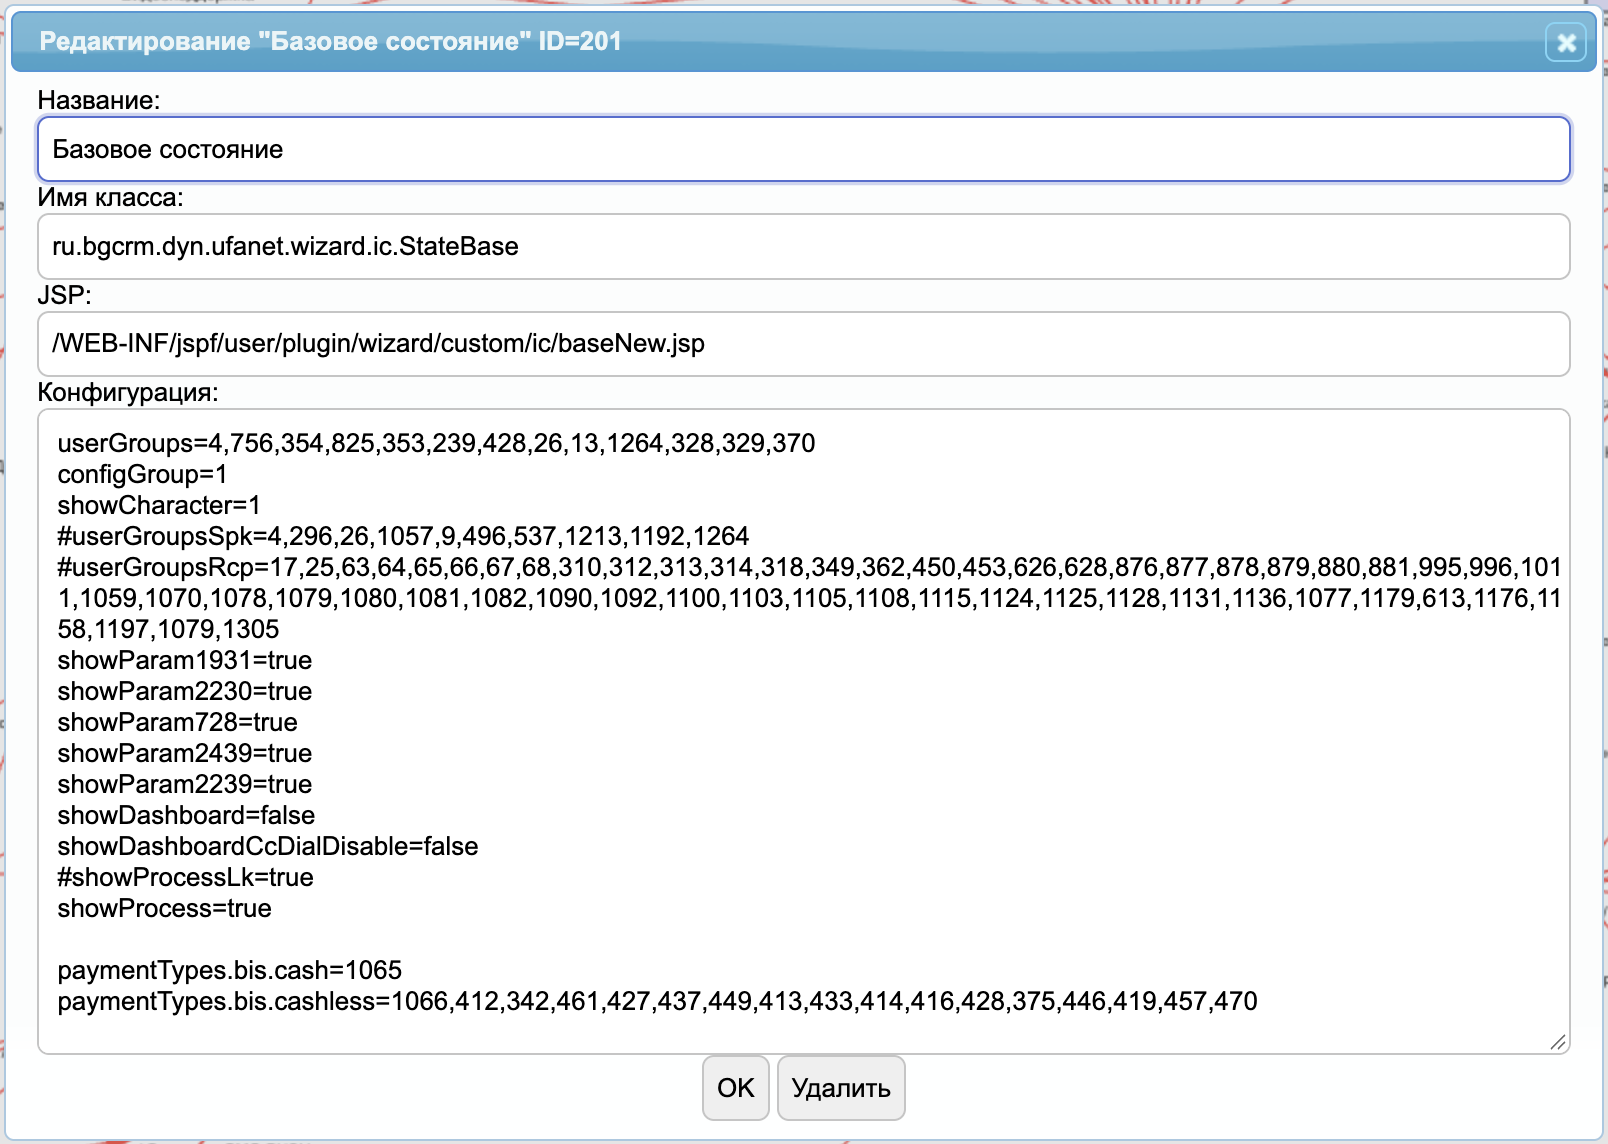Click the OK button
This screenshot has width=1608, height=1144.
tap(736, 1088)
